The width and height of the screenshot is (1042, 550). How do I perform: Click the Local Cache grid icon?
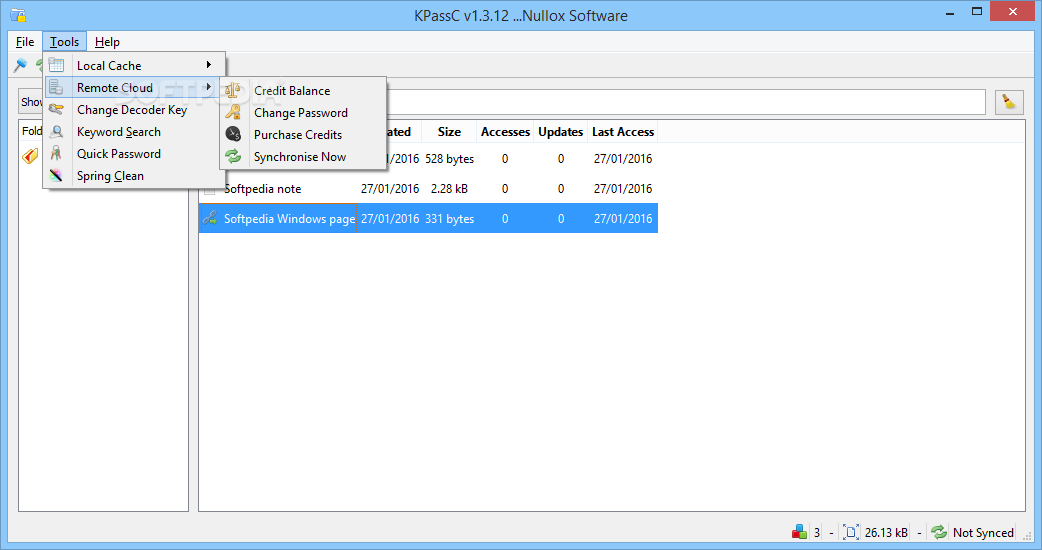pyautogui.click(x=56, y=65)
